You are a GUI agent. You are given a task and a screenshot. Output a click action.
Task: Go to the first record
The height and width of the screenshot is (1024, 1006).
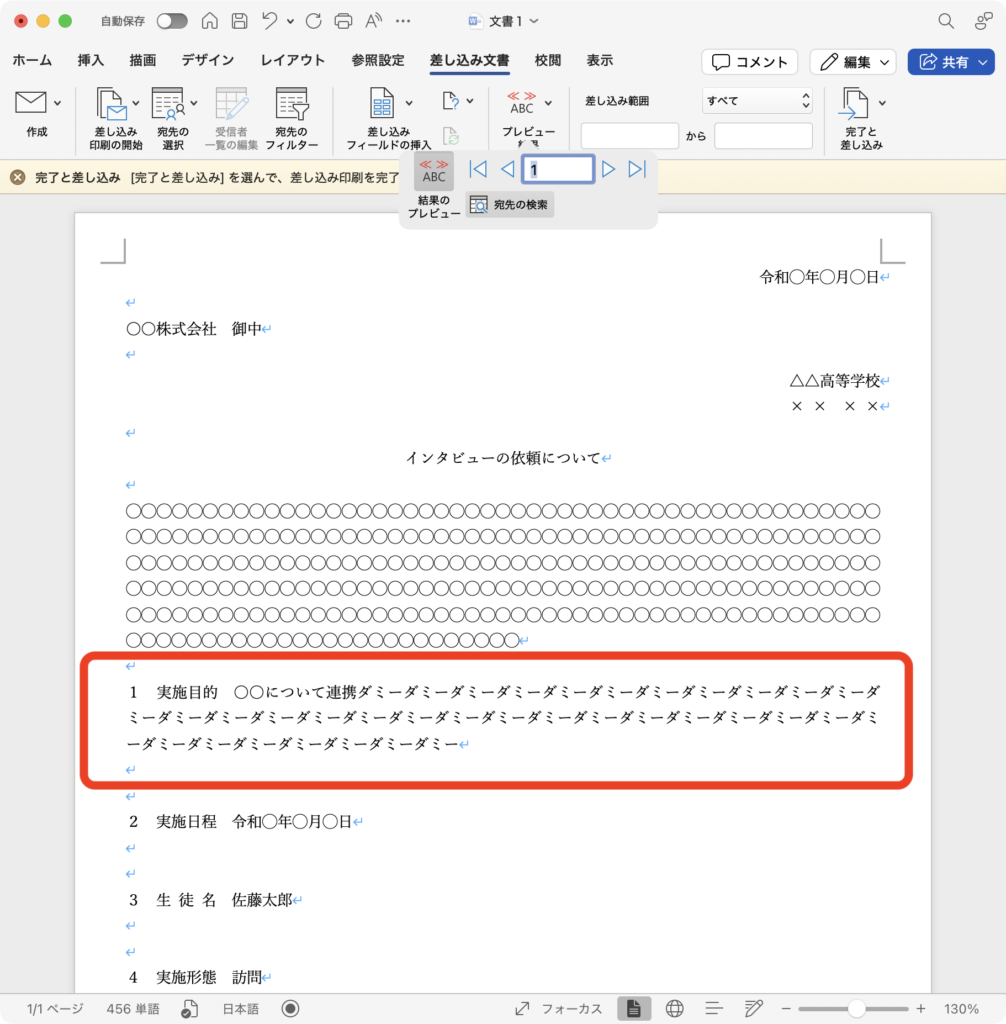478,169
